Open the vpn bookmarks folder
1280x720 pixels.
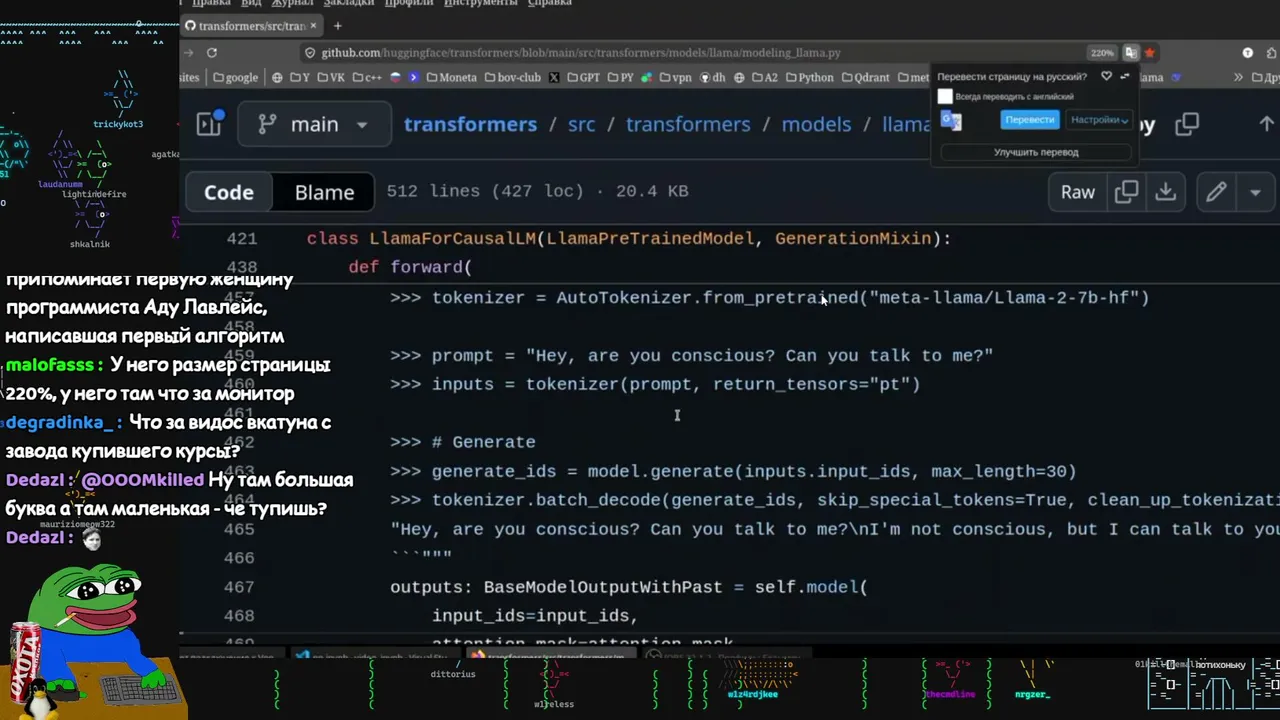point(675,77)
